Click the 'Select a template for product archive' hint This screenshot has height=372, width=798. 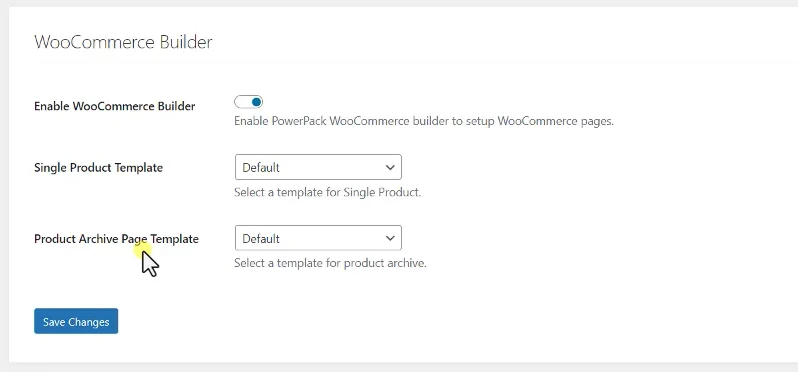(330, 264)
